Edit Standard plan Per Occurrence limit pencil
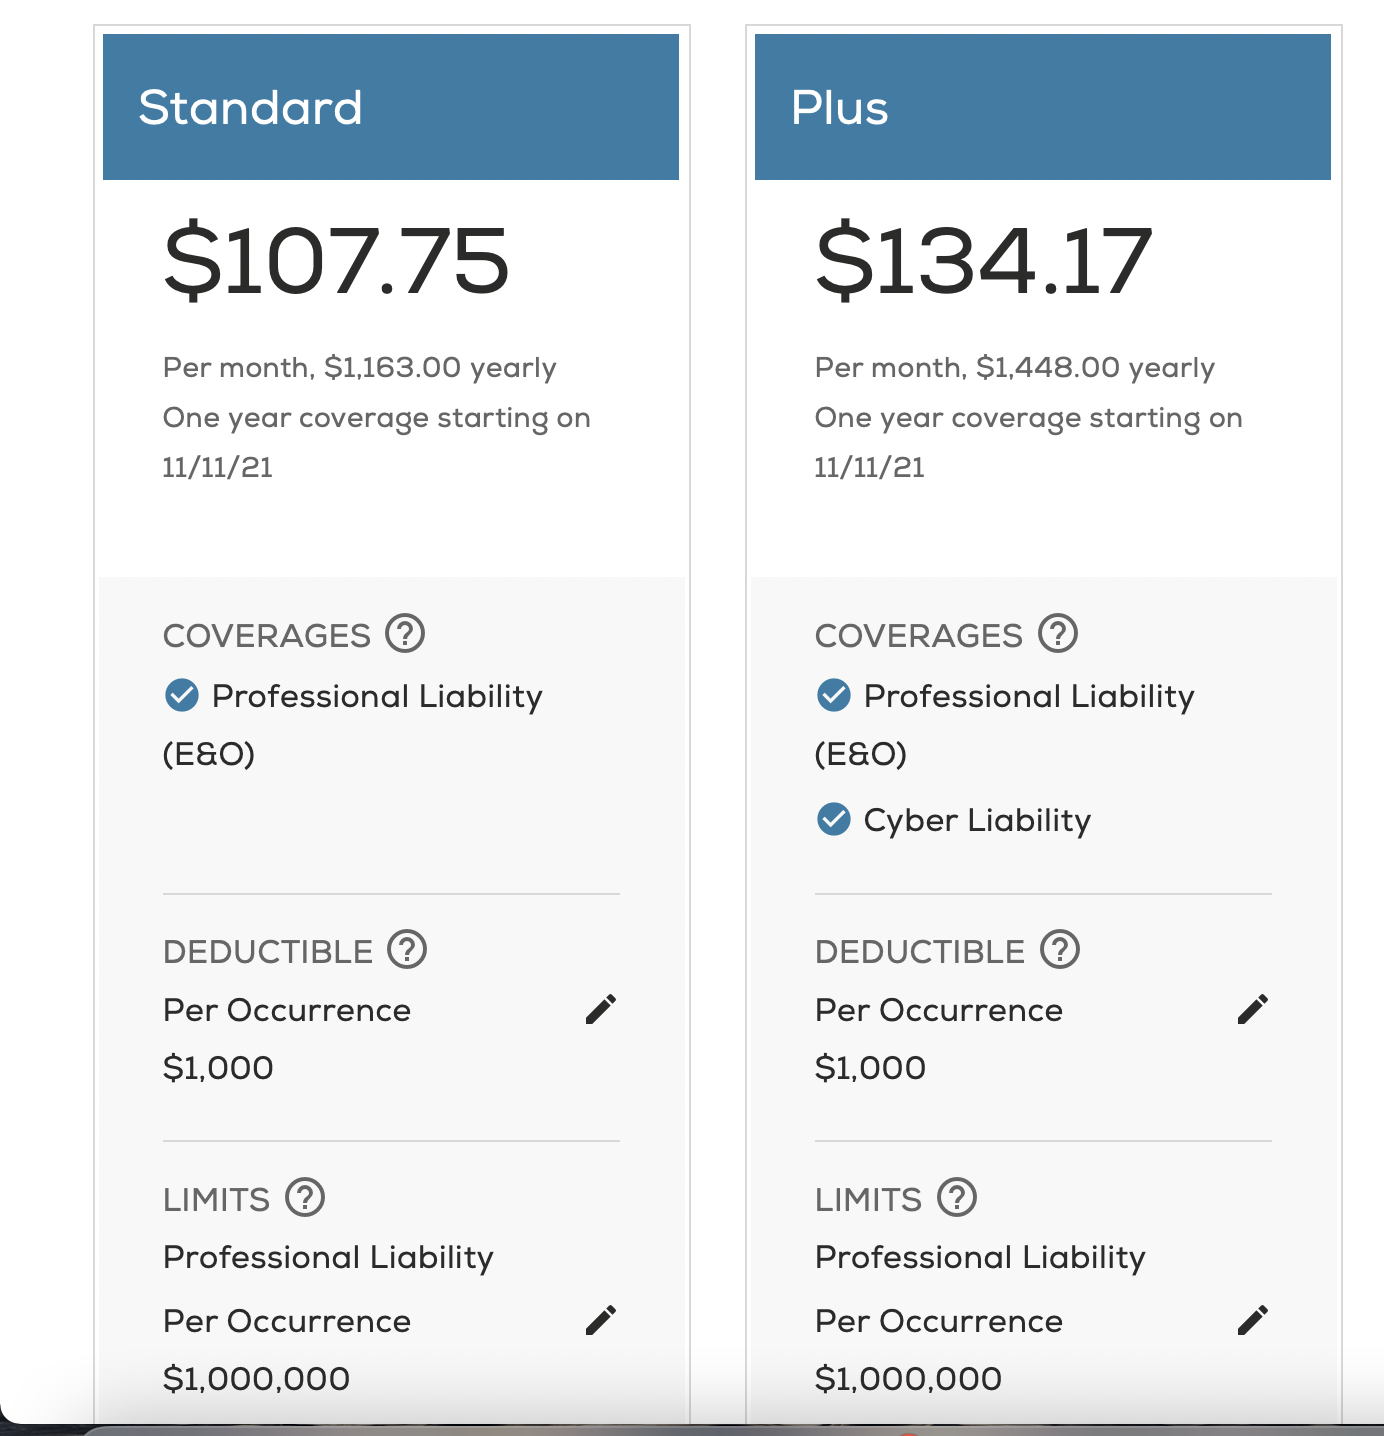1384x1436 pixels. (x=601, y=1321)
